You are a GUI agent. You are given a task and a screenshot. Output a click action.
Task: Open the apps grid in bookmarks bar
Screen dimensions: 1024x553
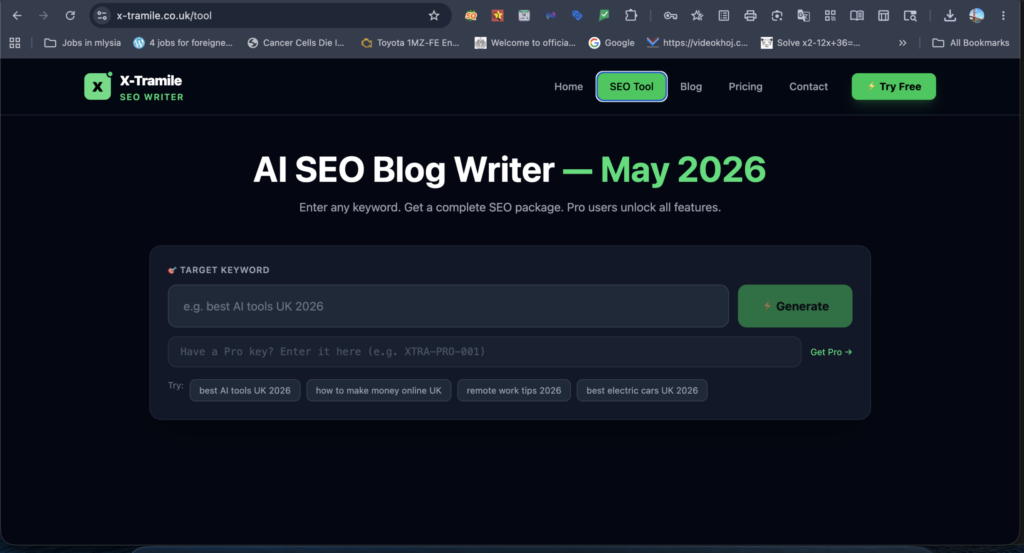click(14, 43)
